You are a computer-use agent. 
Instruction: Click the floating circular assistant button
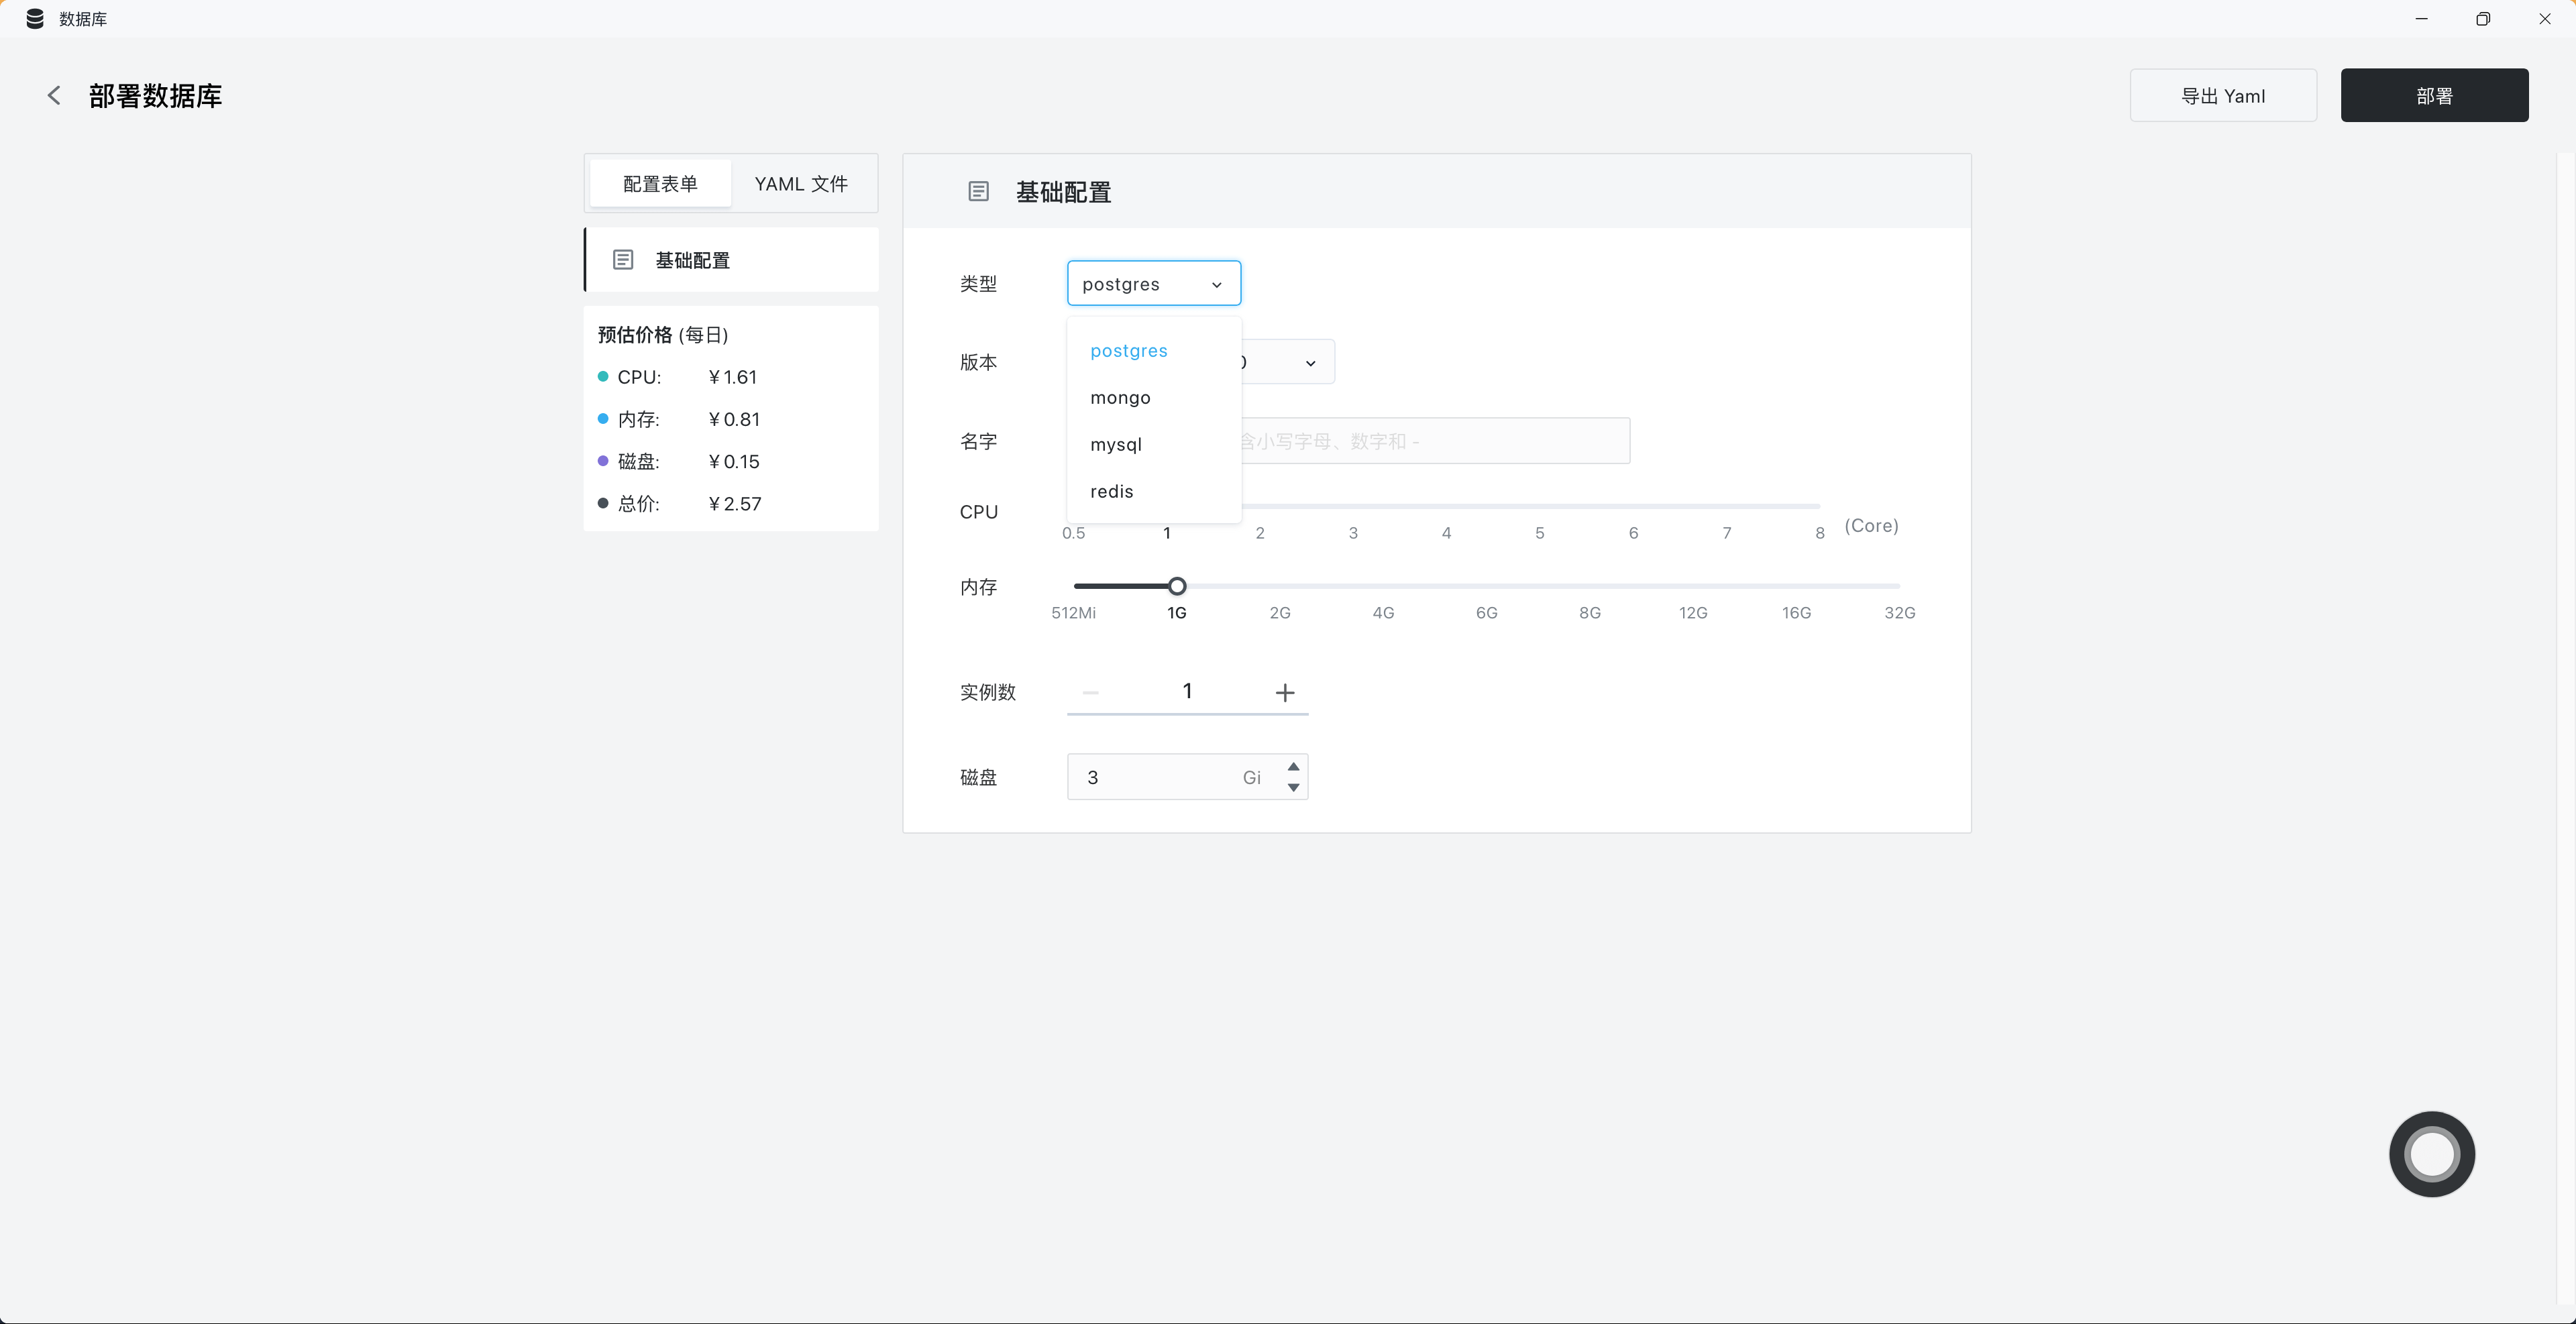(x=2432, y=1154)
